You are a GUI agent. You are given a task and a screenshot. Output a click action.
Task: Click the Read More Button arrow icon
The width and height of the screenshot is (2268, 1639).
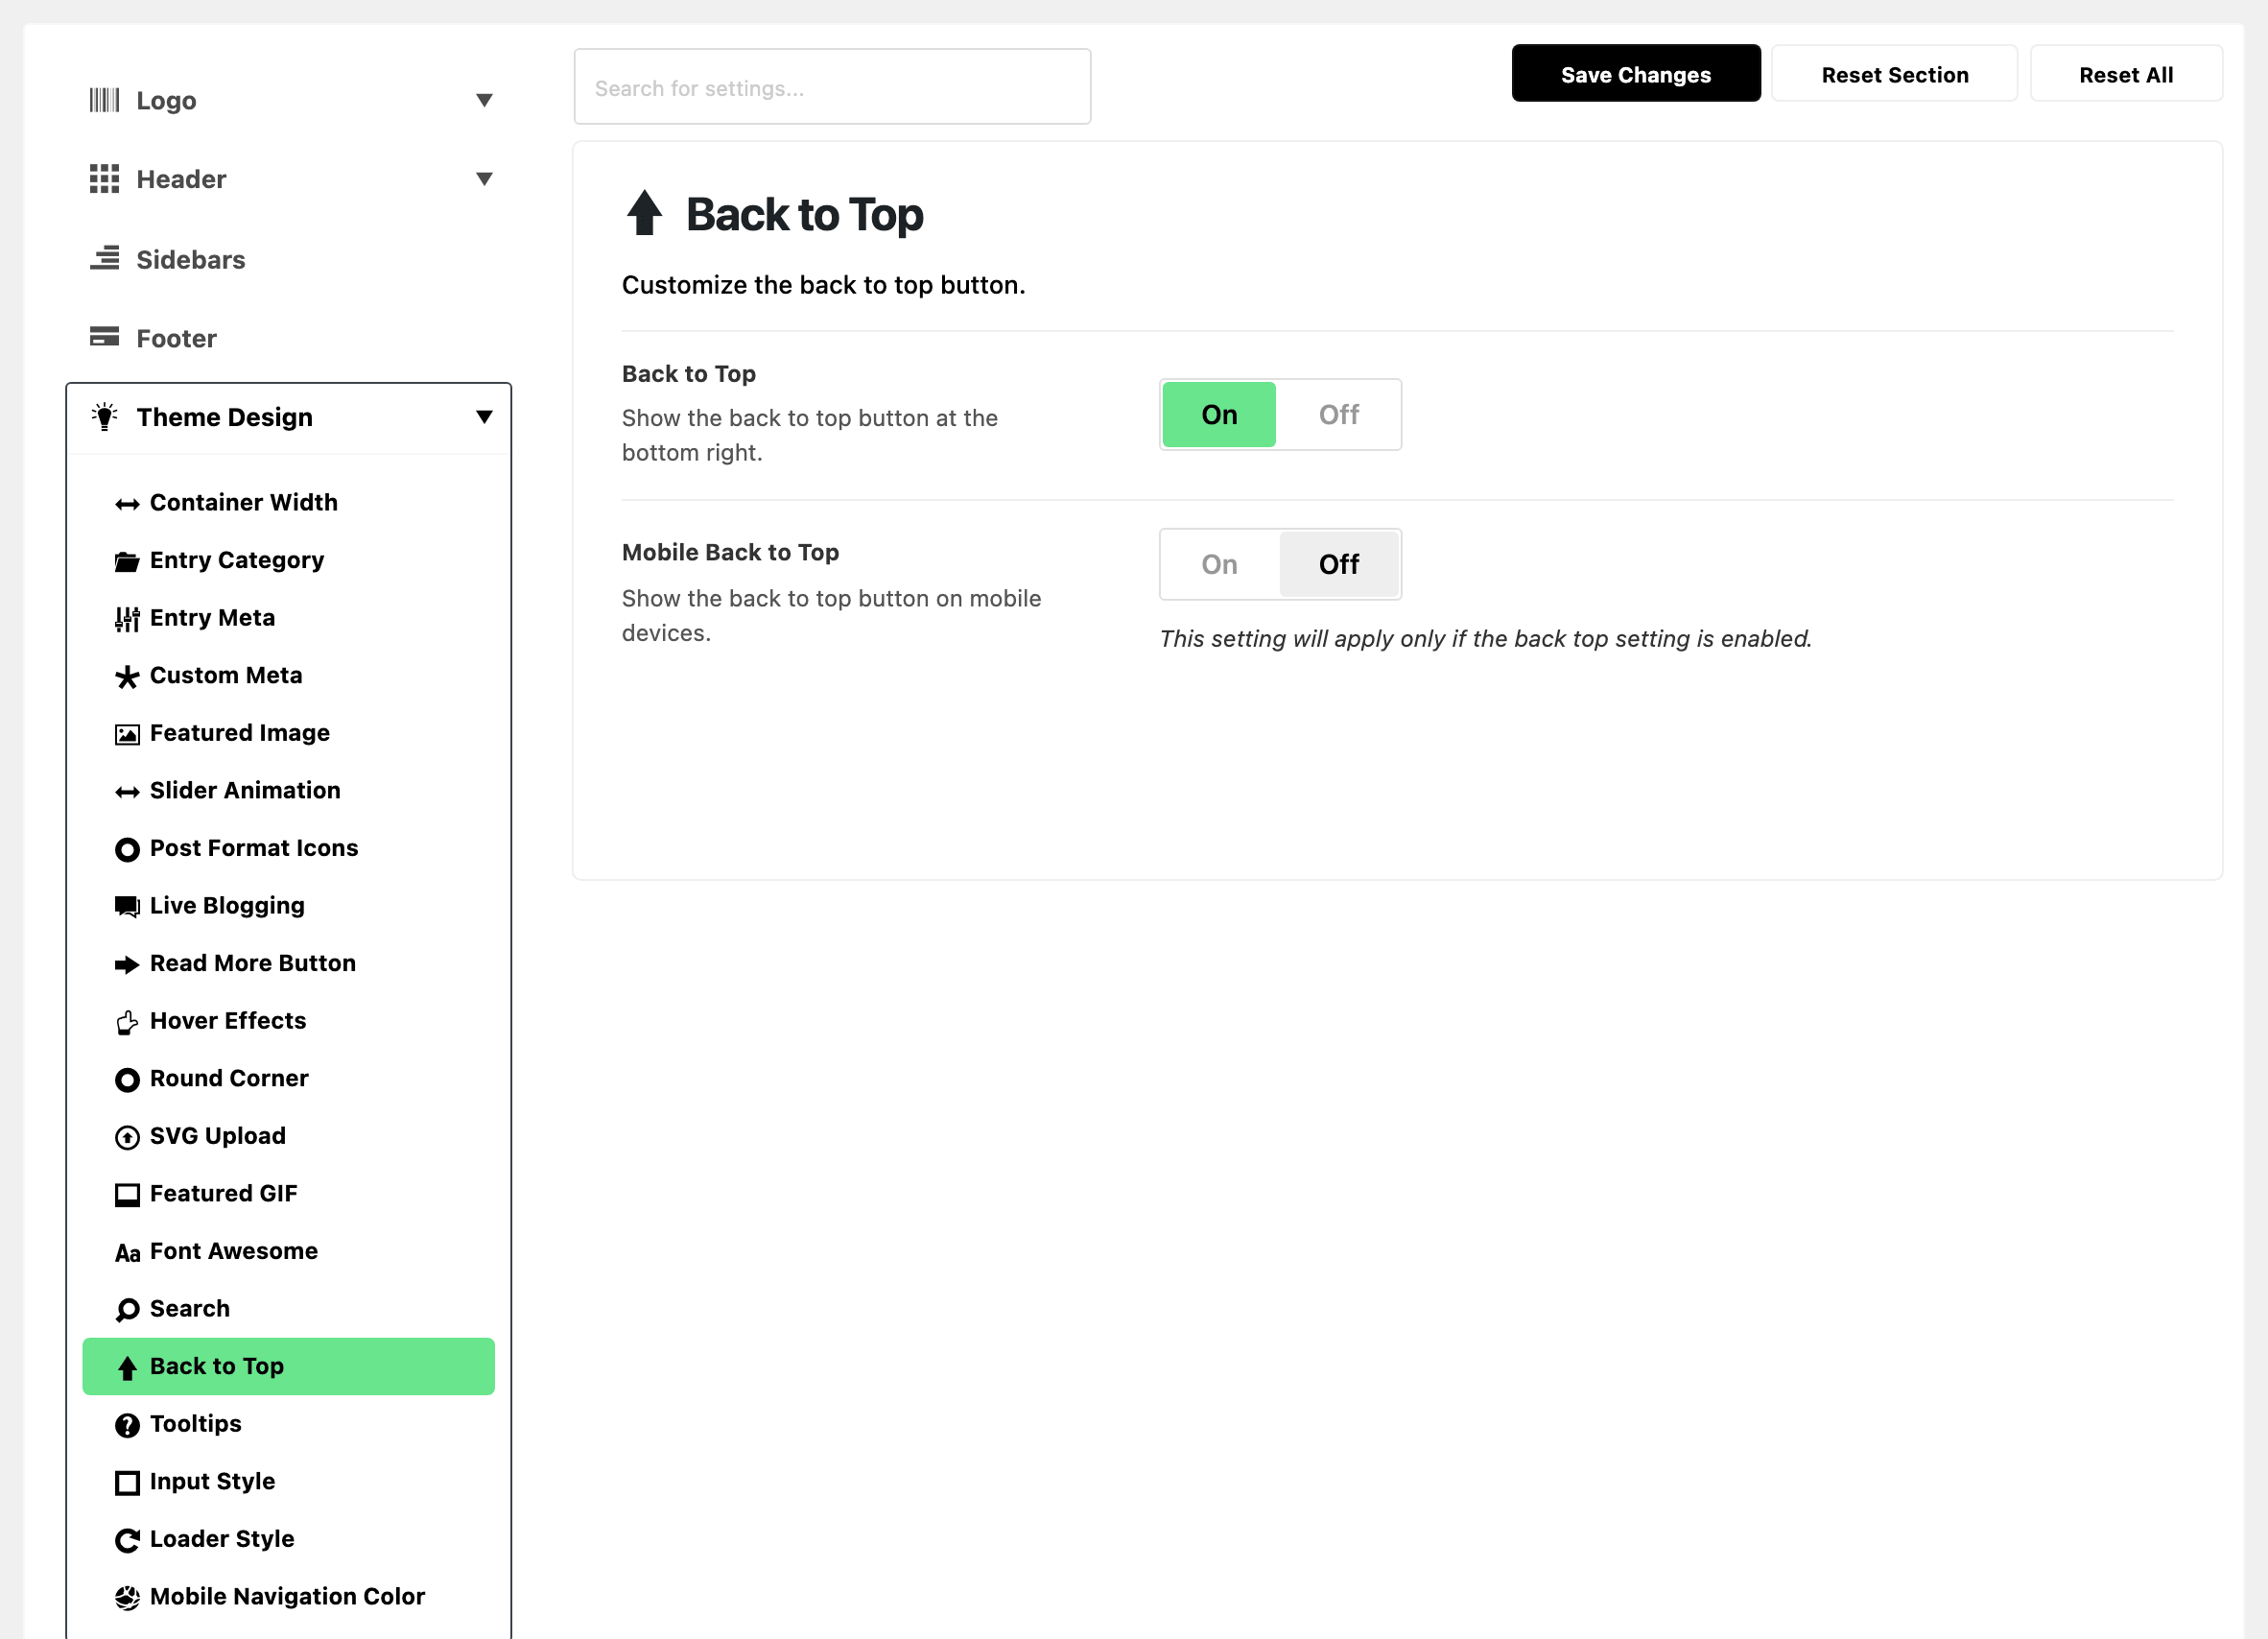(127, 964)
